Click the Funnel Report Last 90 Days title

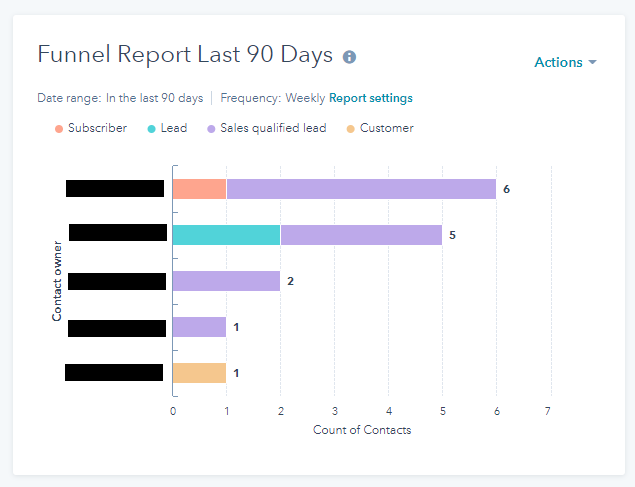[185, 55]
